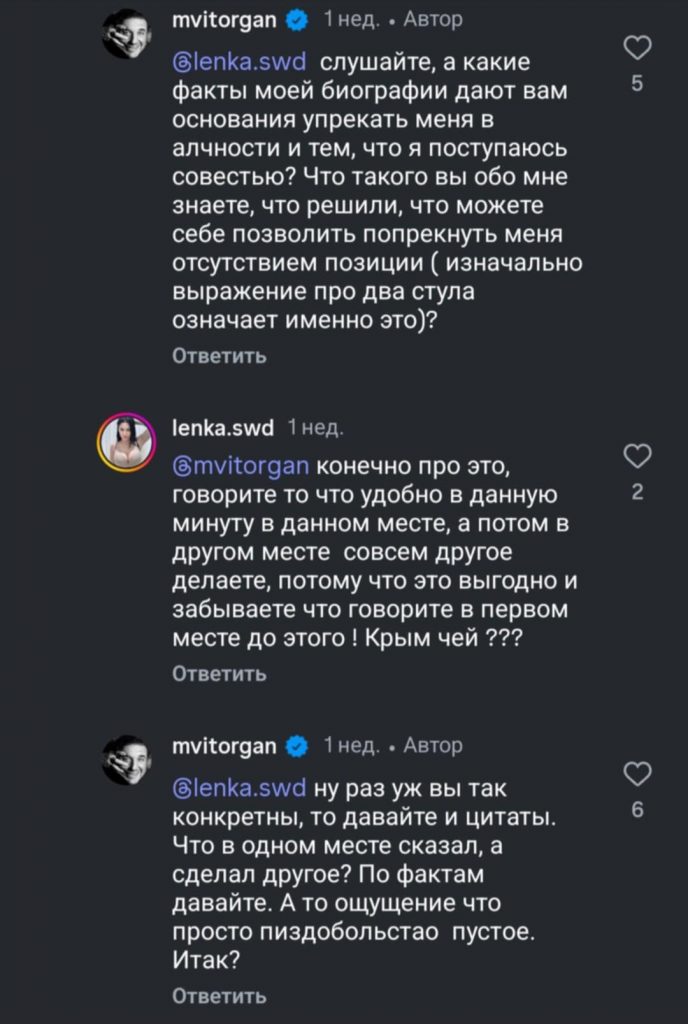Show the 2 likes on lenka.swd's comment

point(637,492)
